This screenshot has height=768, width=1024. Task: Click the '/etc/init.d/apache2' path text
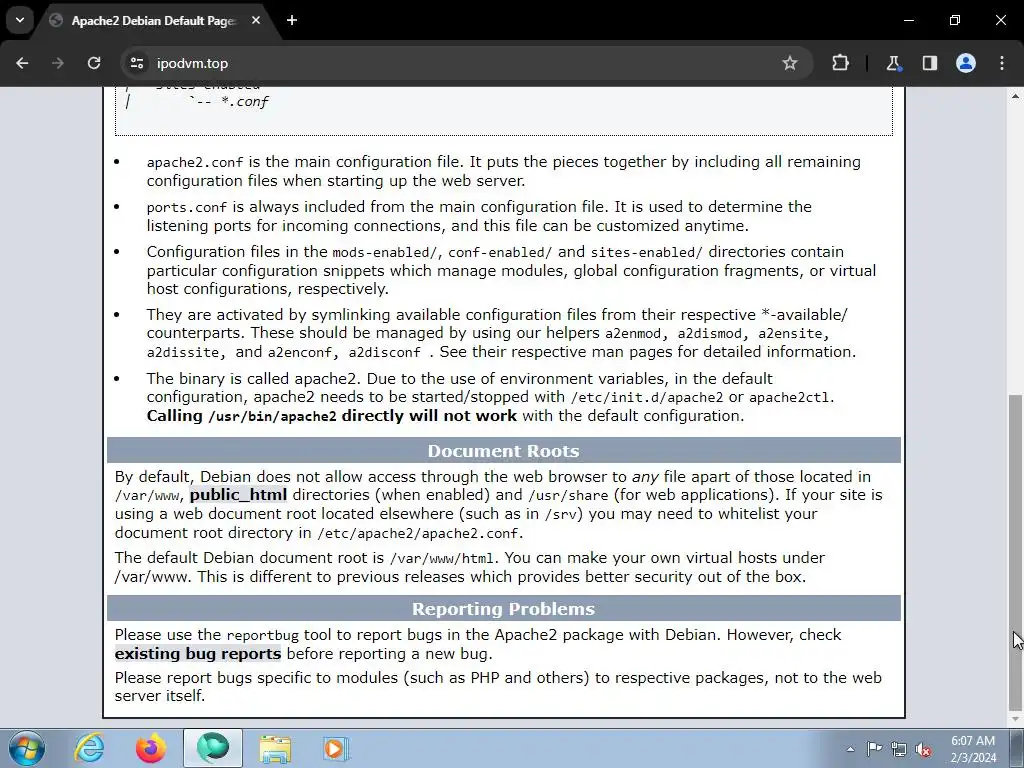[647, 398]
